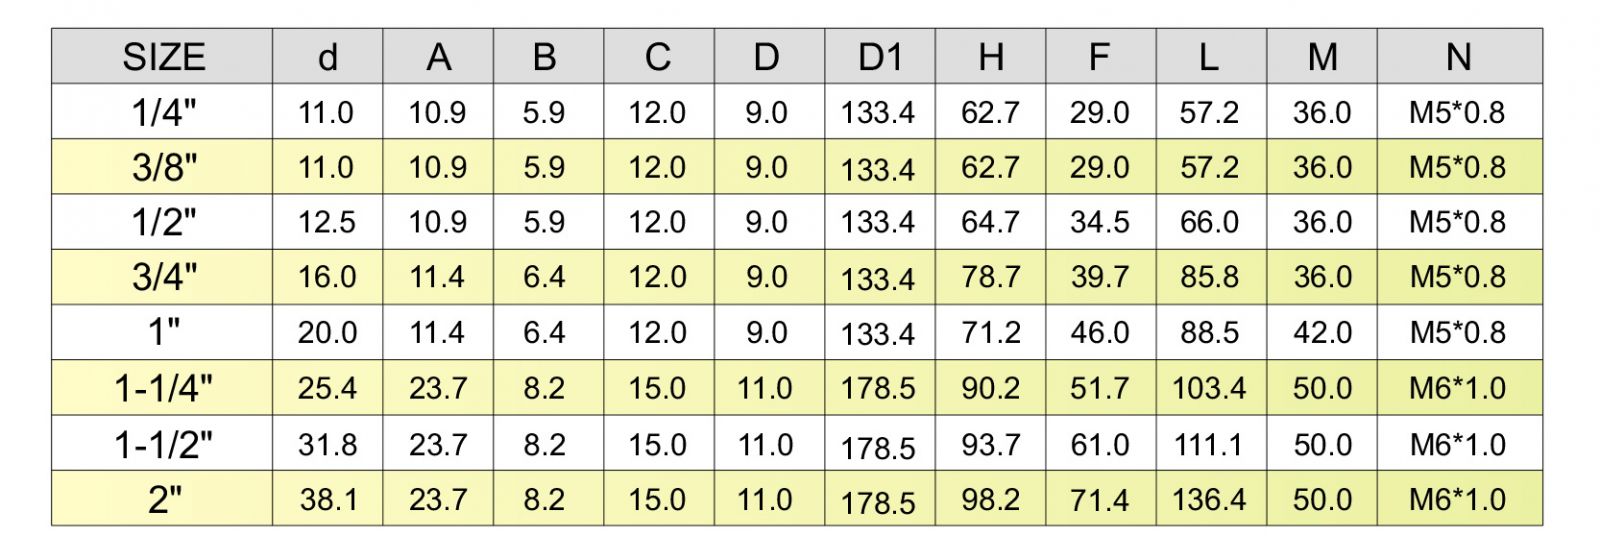
Task: Click the N column header
Action: point(1458,57)
